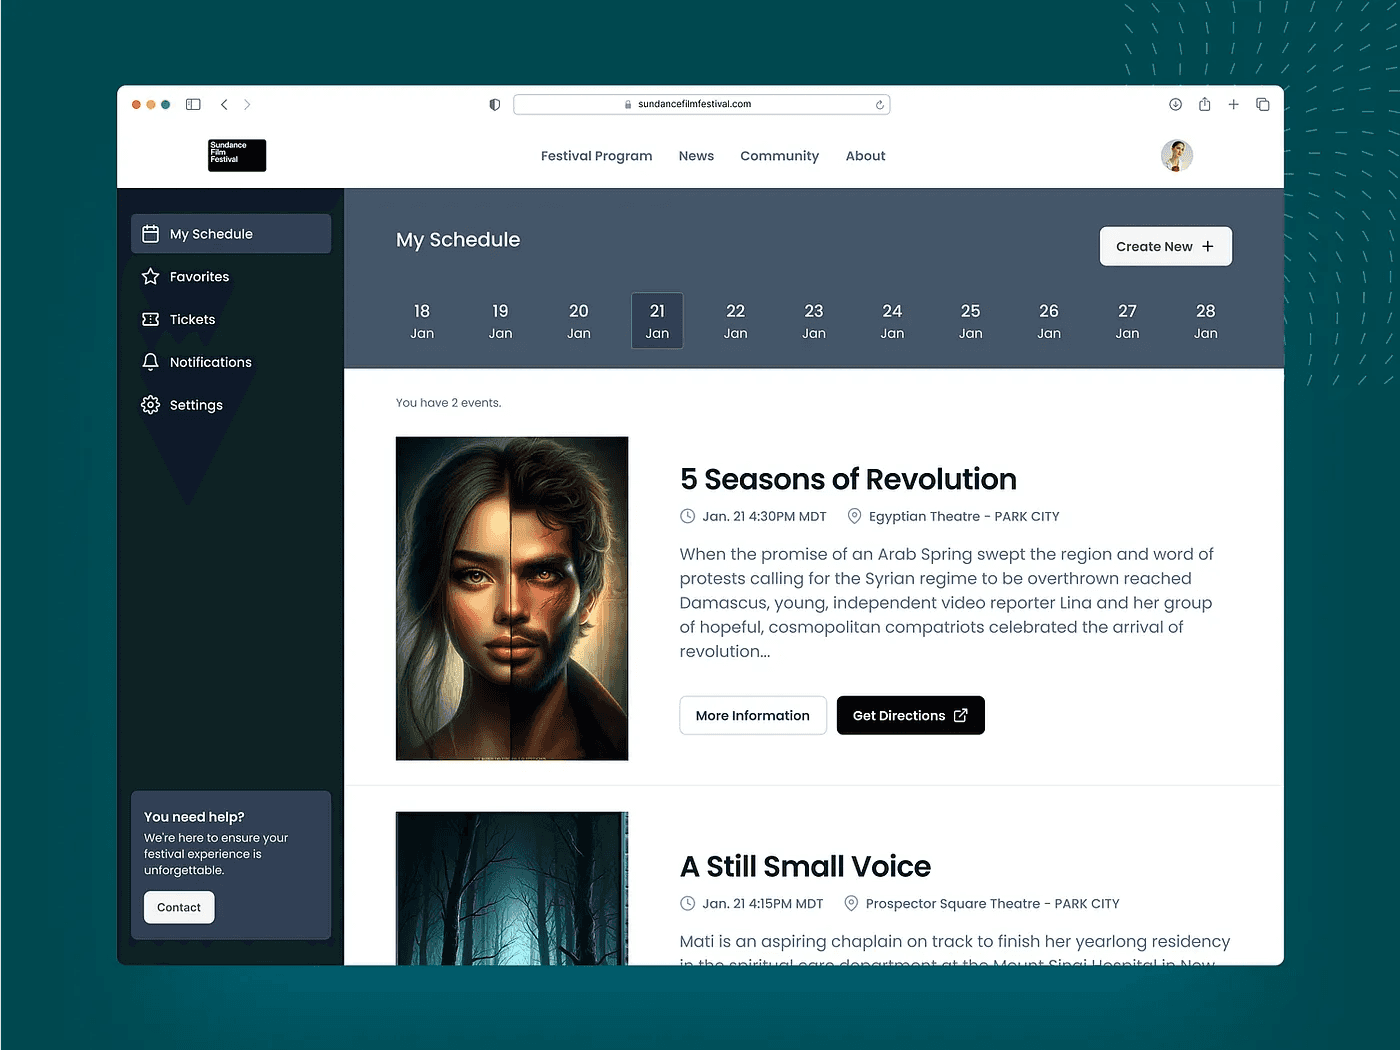Viewport: 1400px width, 1050px height.
Task: Select the 22 Jan date tab
Action: pyautogui.click(x=736, y=321)
